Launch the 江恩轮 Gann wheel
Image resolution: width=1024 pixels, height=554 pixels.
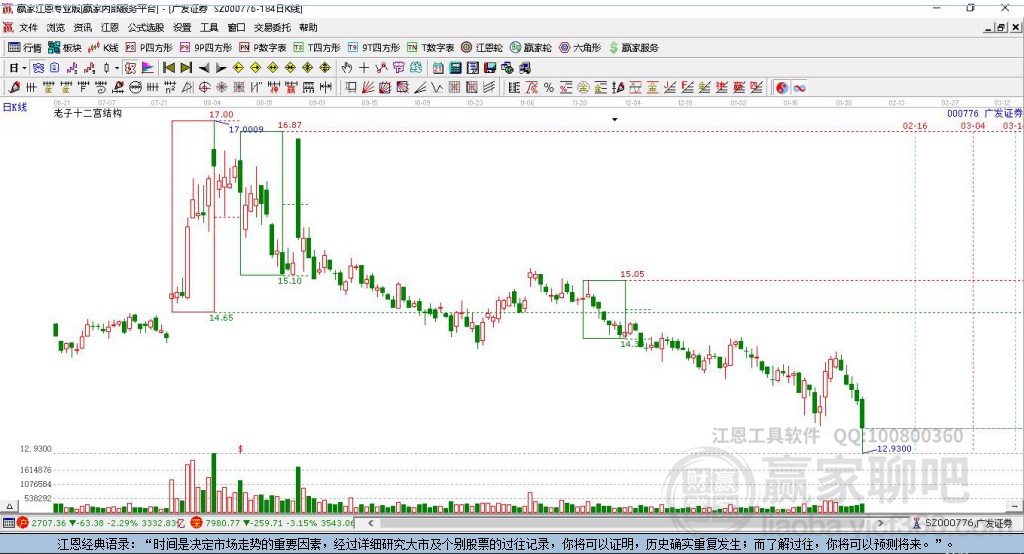[x=482, y=48]
